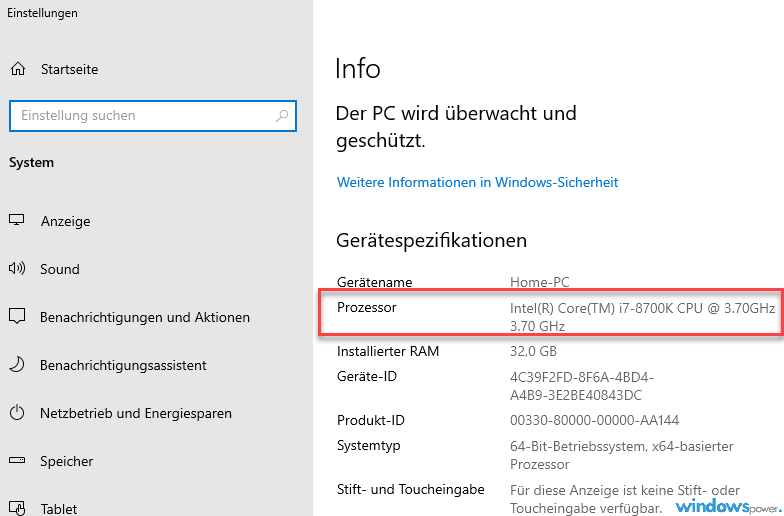
Task: Click the Netzbetrieb power icon
Action: tap(17, 412)
